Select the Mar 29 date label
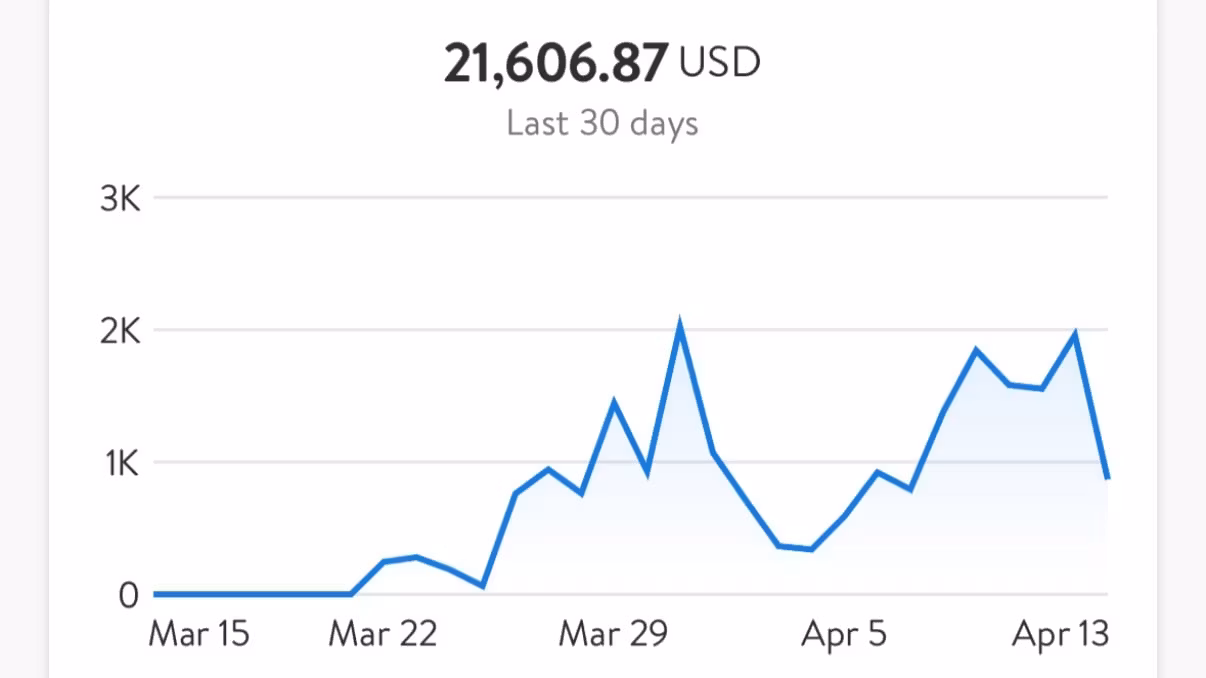The height and width of the screenshot is (678, 1206). 612,634
